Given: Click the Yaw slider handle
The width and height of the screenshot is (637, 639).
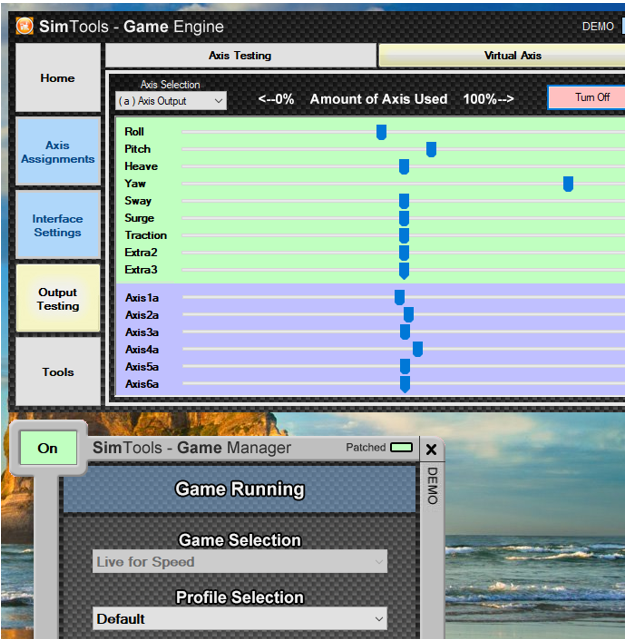Looking at the screenshot, I should point(568,184).
